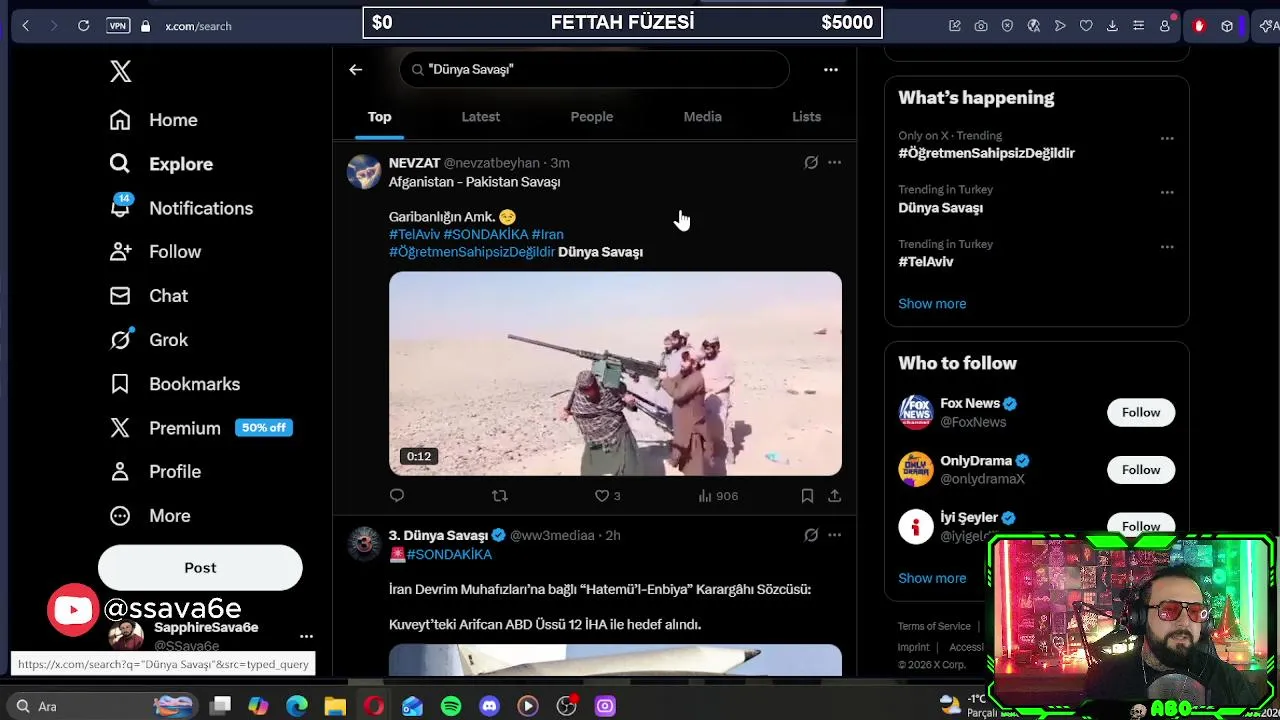The height and width of the screenshot is (720, 1280).
Task: View analytics showing 906 views
Action: pyautogui.click(x=718, y=496)
